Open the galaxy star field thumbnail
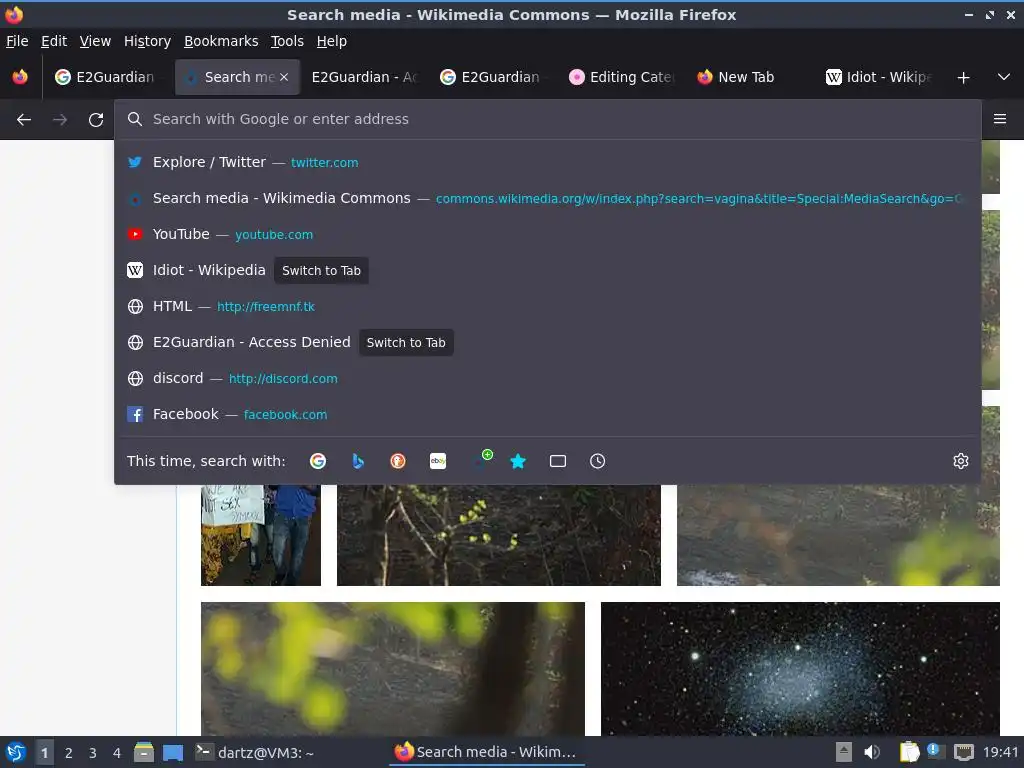Image resolution: width=1024 pixels, height=768 pixels. pyautogui.click(x=800, y=669)
